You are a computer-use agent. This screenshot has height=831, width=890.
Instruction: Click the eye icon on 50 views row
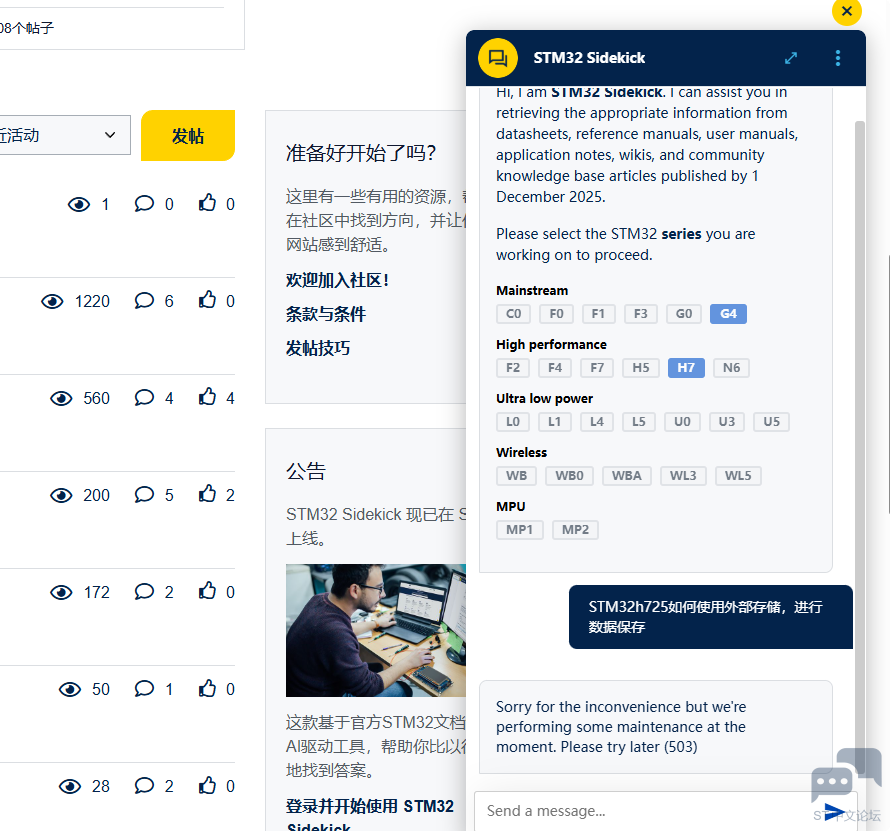(70, 690)
